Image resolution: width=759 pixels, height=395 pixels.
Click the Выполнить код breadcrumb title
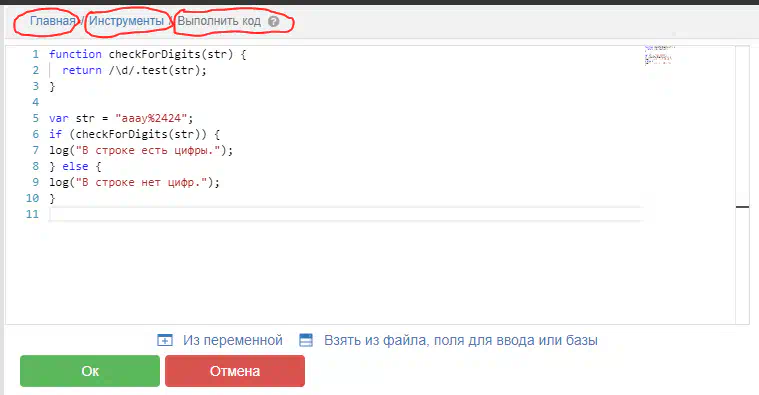tap(219, 21)
